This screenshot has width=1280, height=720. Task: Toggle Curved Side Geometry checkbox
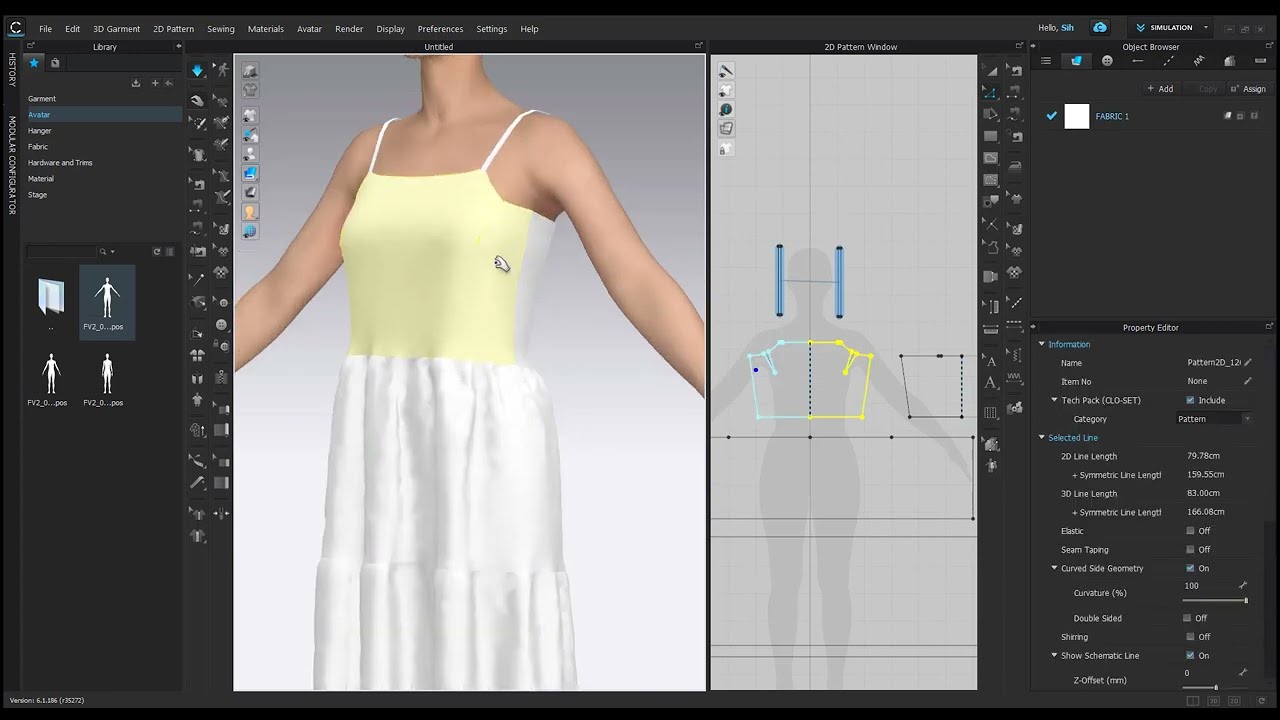coord(1190,568)
